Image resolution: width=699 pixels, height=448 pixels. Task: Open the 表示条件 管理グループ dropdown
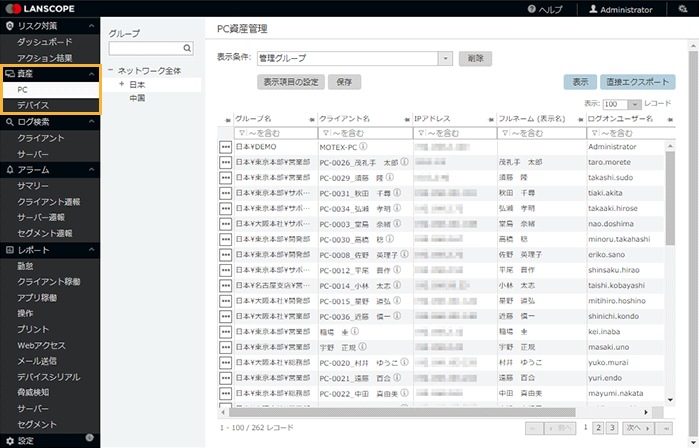click(446, 59)
